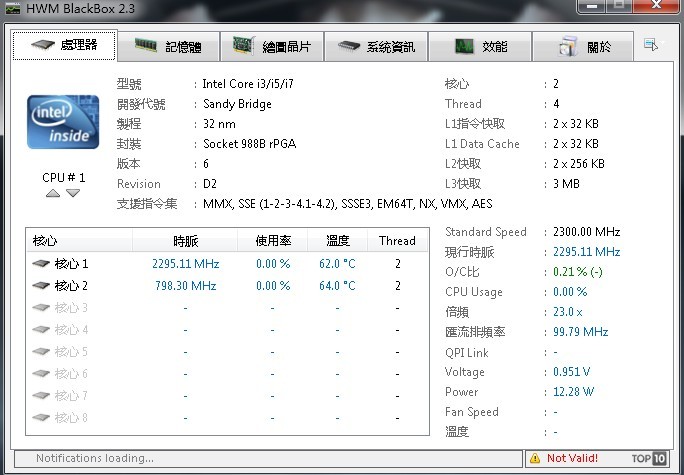The image size is (684, 475).
Task: Open the 效能 tab
Action: click(479, 46)
